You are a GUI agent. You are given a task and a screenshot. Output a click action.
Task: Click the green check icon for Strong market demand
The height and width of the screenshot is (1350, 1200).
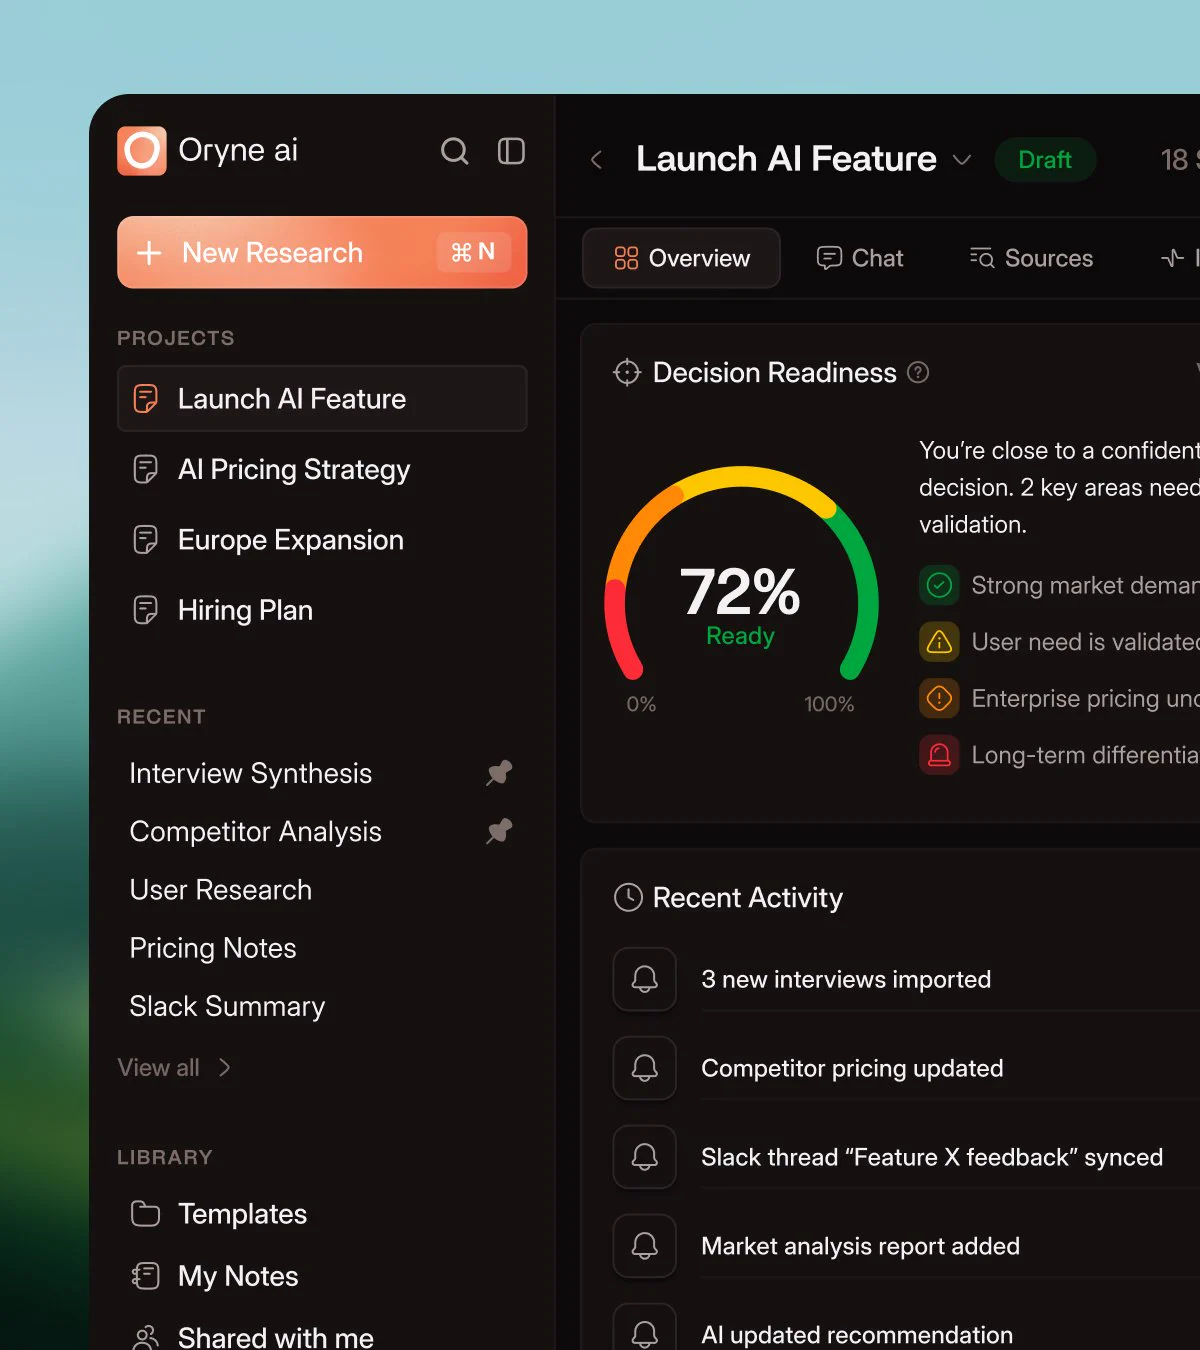point(939,585)
